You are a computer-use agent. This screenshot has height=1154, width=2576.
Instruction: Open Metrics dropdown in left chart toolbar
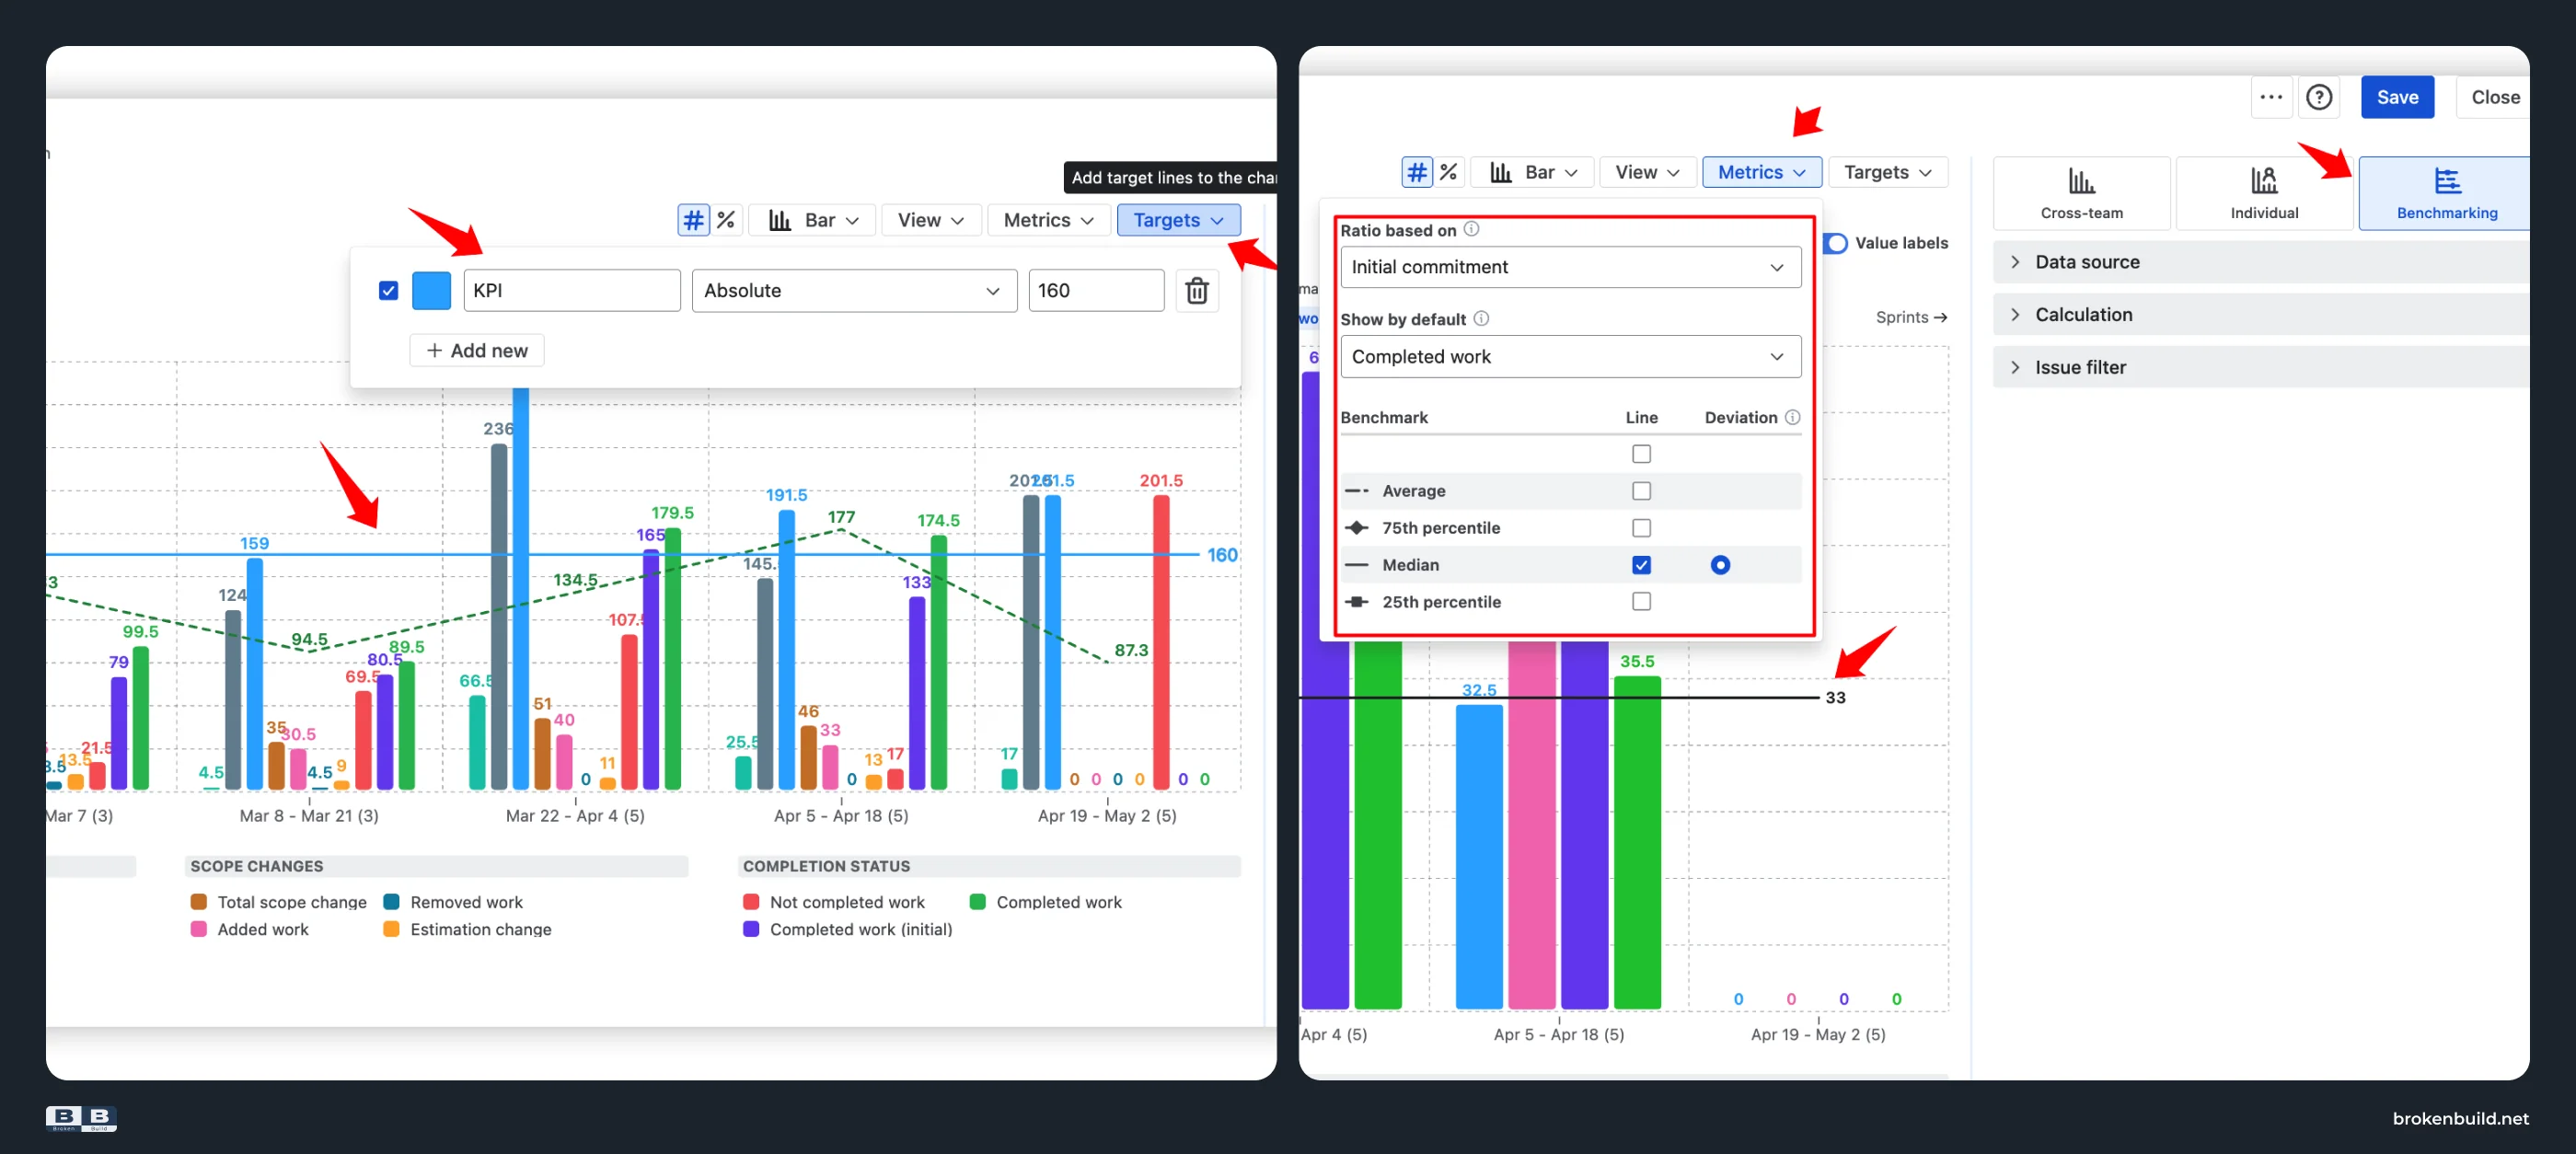coord(1048,220)
